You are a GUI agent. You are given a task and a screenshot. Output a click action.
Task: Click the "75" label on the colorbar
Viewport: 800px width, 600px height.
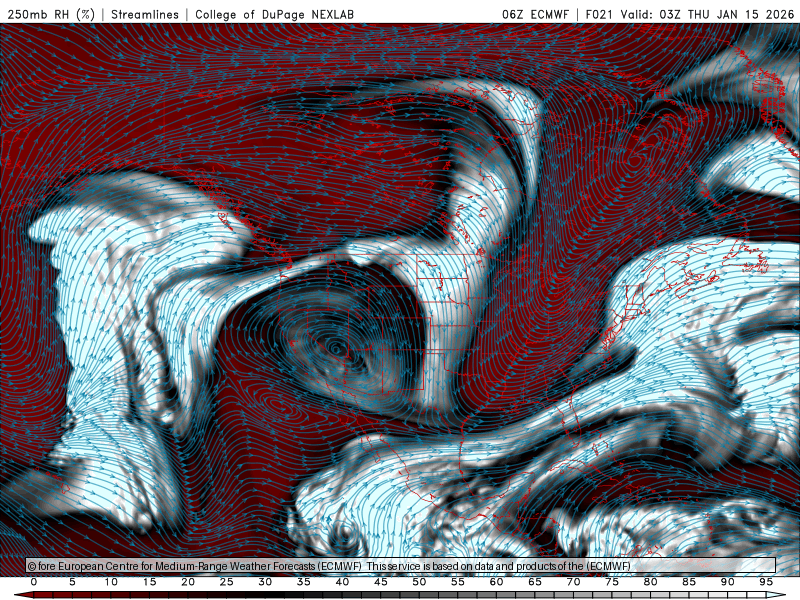612,582
